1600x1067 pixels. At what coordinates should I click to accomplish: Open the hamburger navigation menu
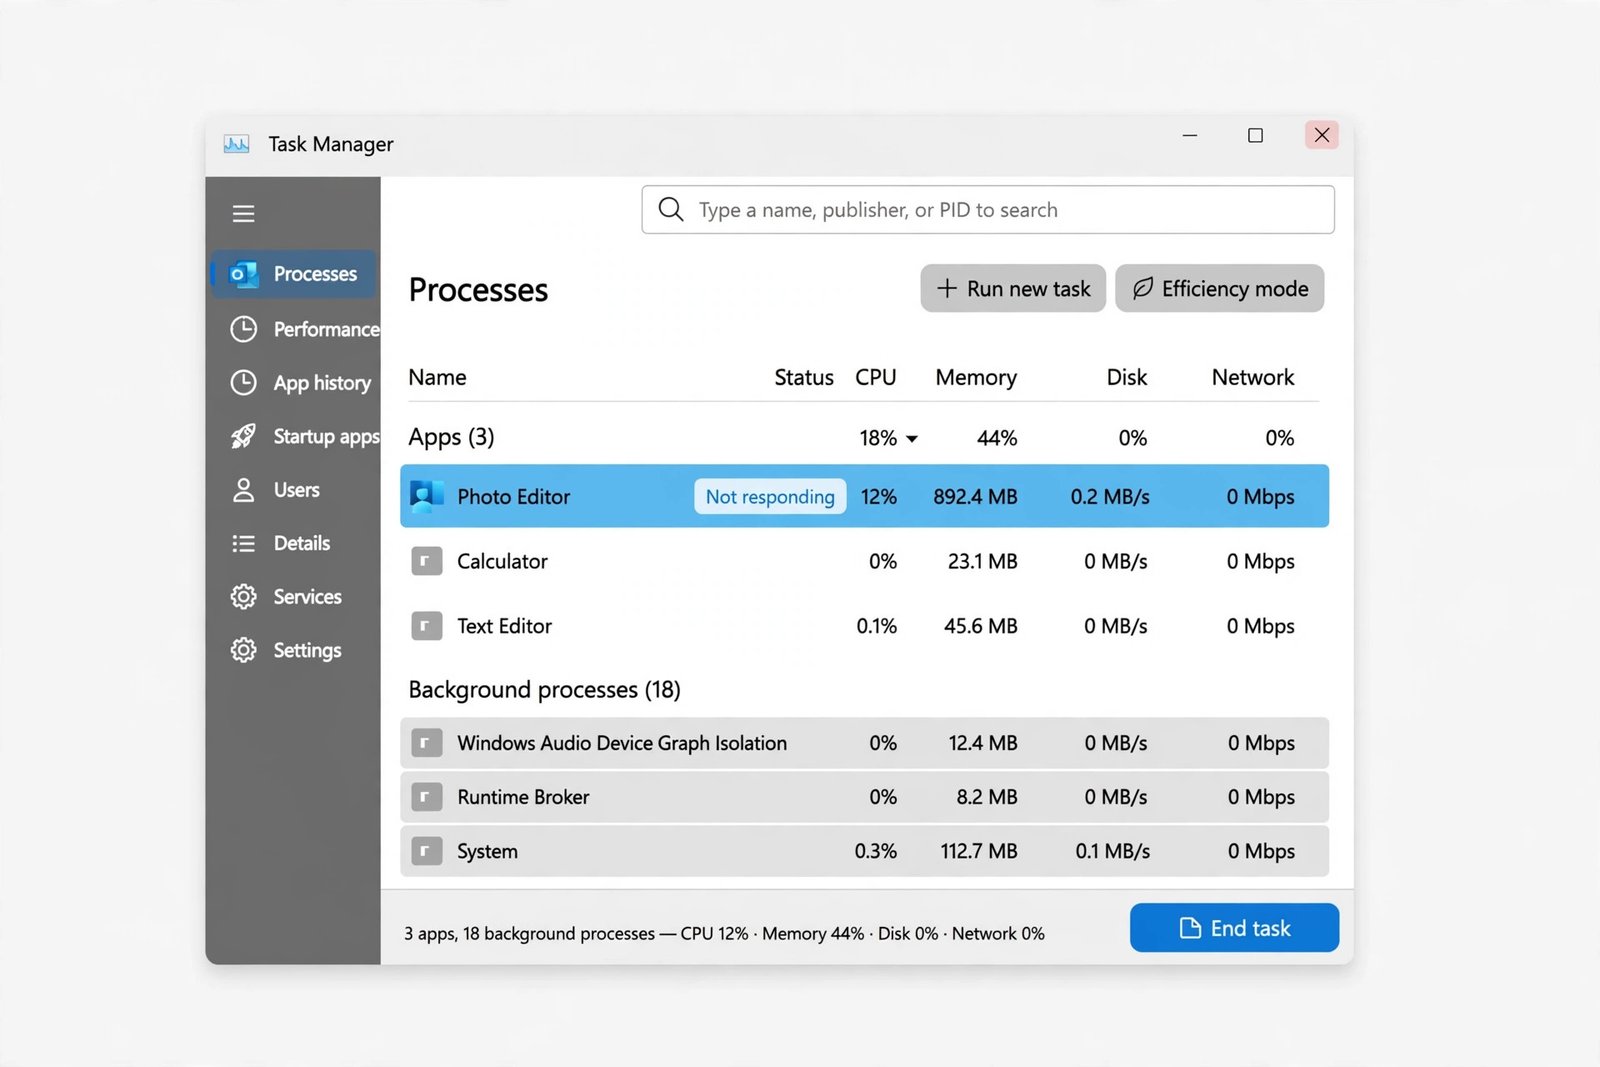click(243, 213)
